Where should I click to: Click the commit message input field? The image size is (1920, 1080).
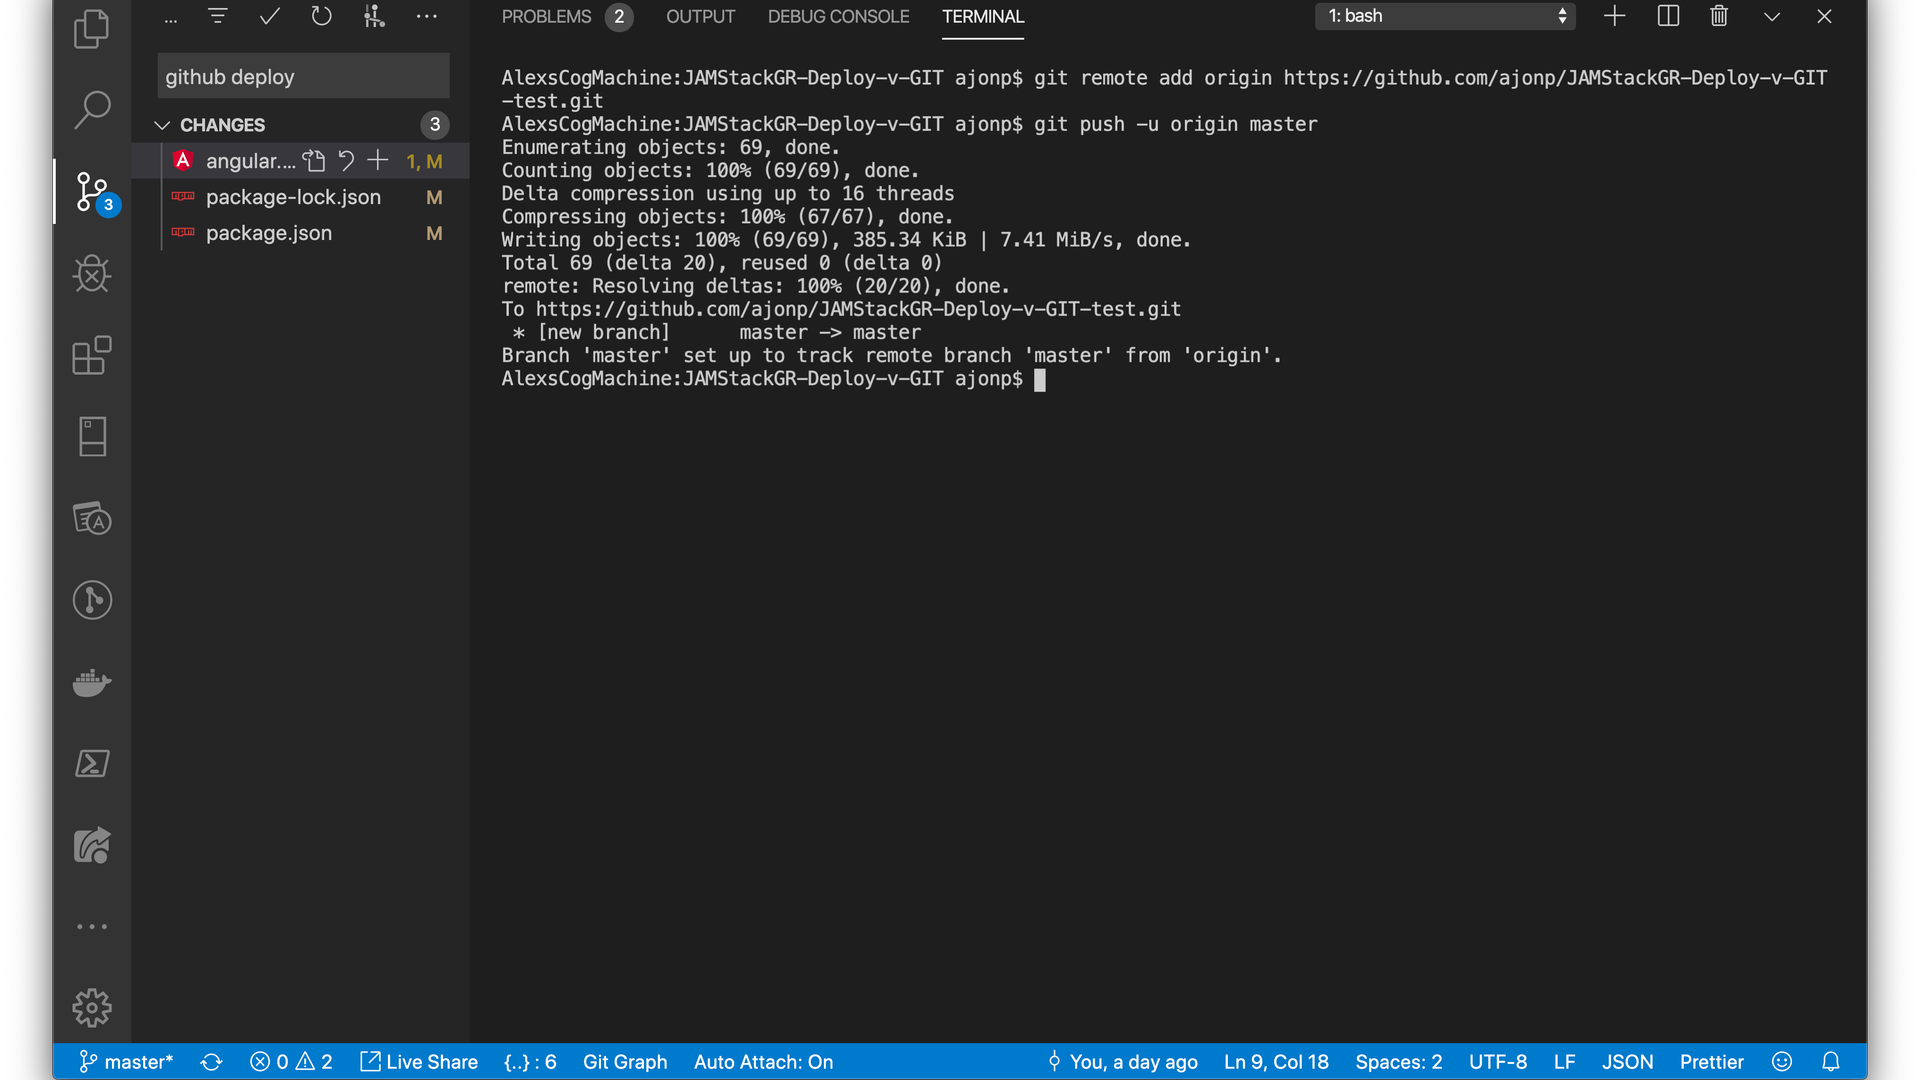pyautogui.click(x=303, y=77)
